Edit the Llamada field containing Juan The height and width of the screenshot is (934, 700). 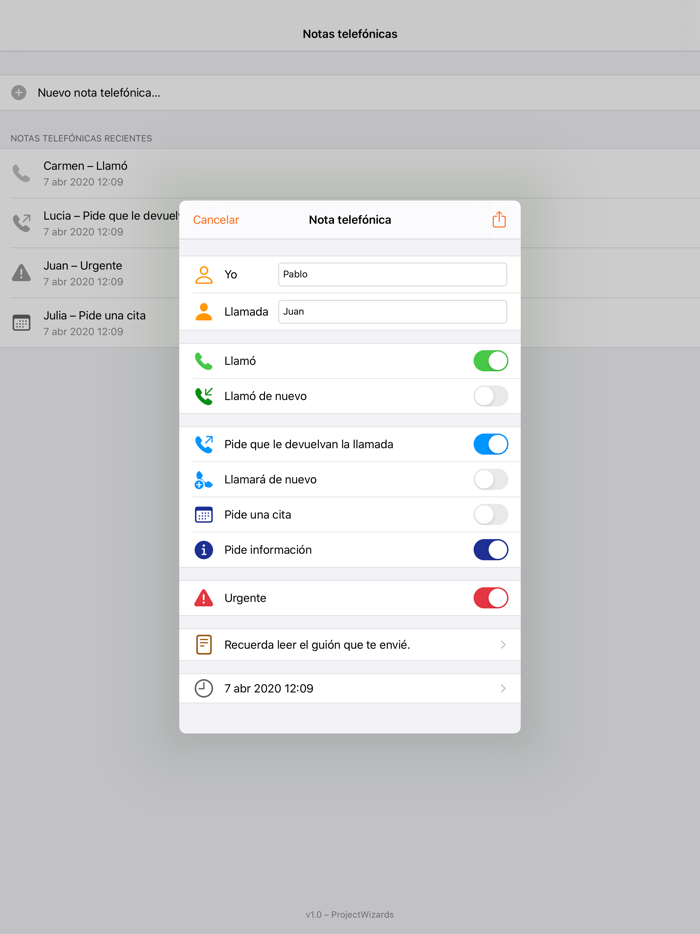tap(392, 312)
